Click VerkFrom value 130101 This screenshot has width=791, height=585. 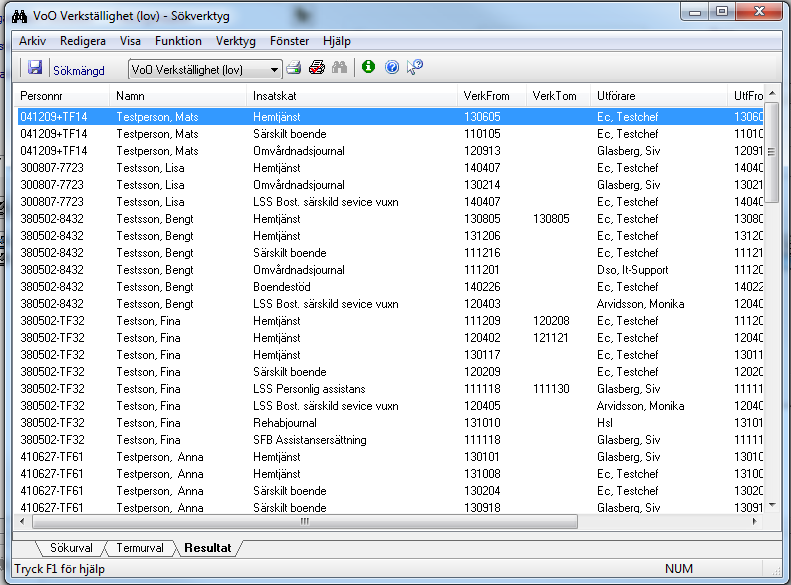coord(482,457)
